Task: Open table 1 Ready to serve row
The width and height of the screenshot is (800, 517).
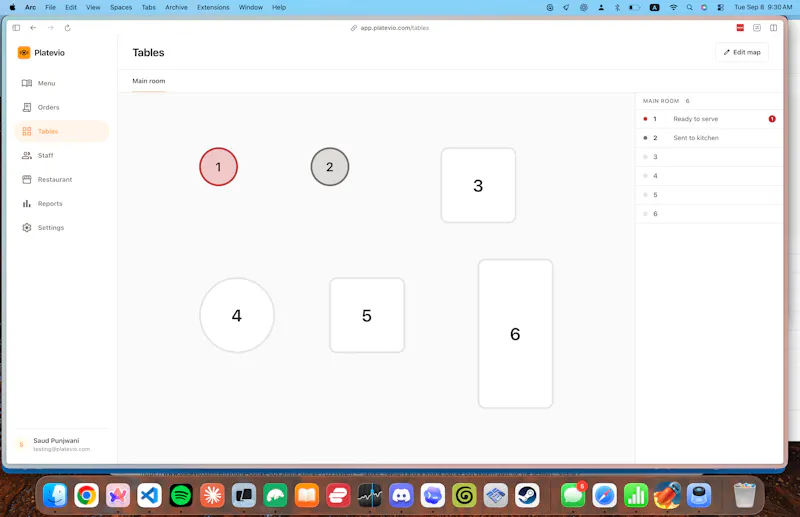Action: tap(709, 119)
